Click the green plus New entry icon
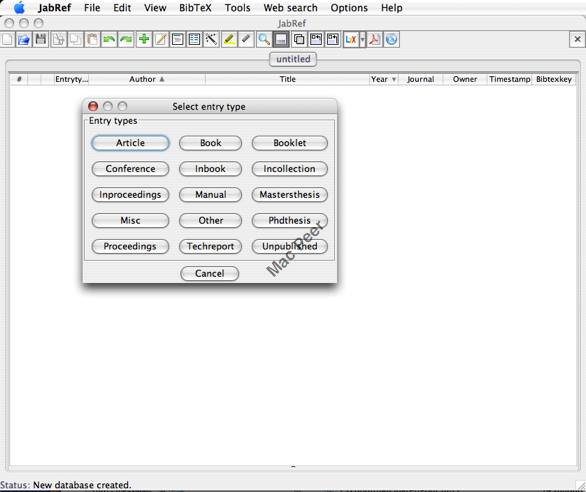The width and height of the screenshot is (586, 492). tap(144, 39)
